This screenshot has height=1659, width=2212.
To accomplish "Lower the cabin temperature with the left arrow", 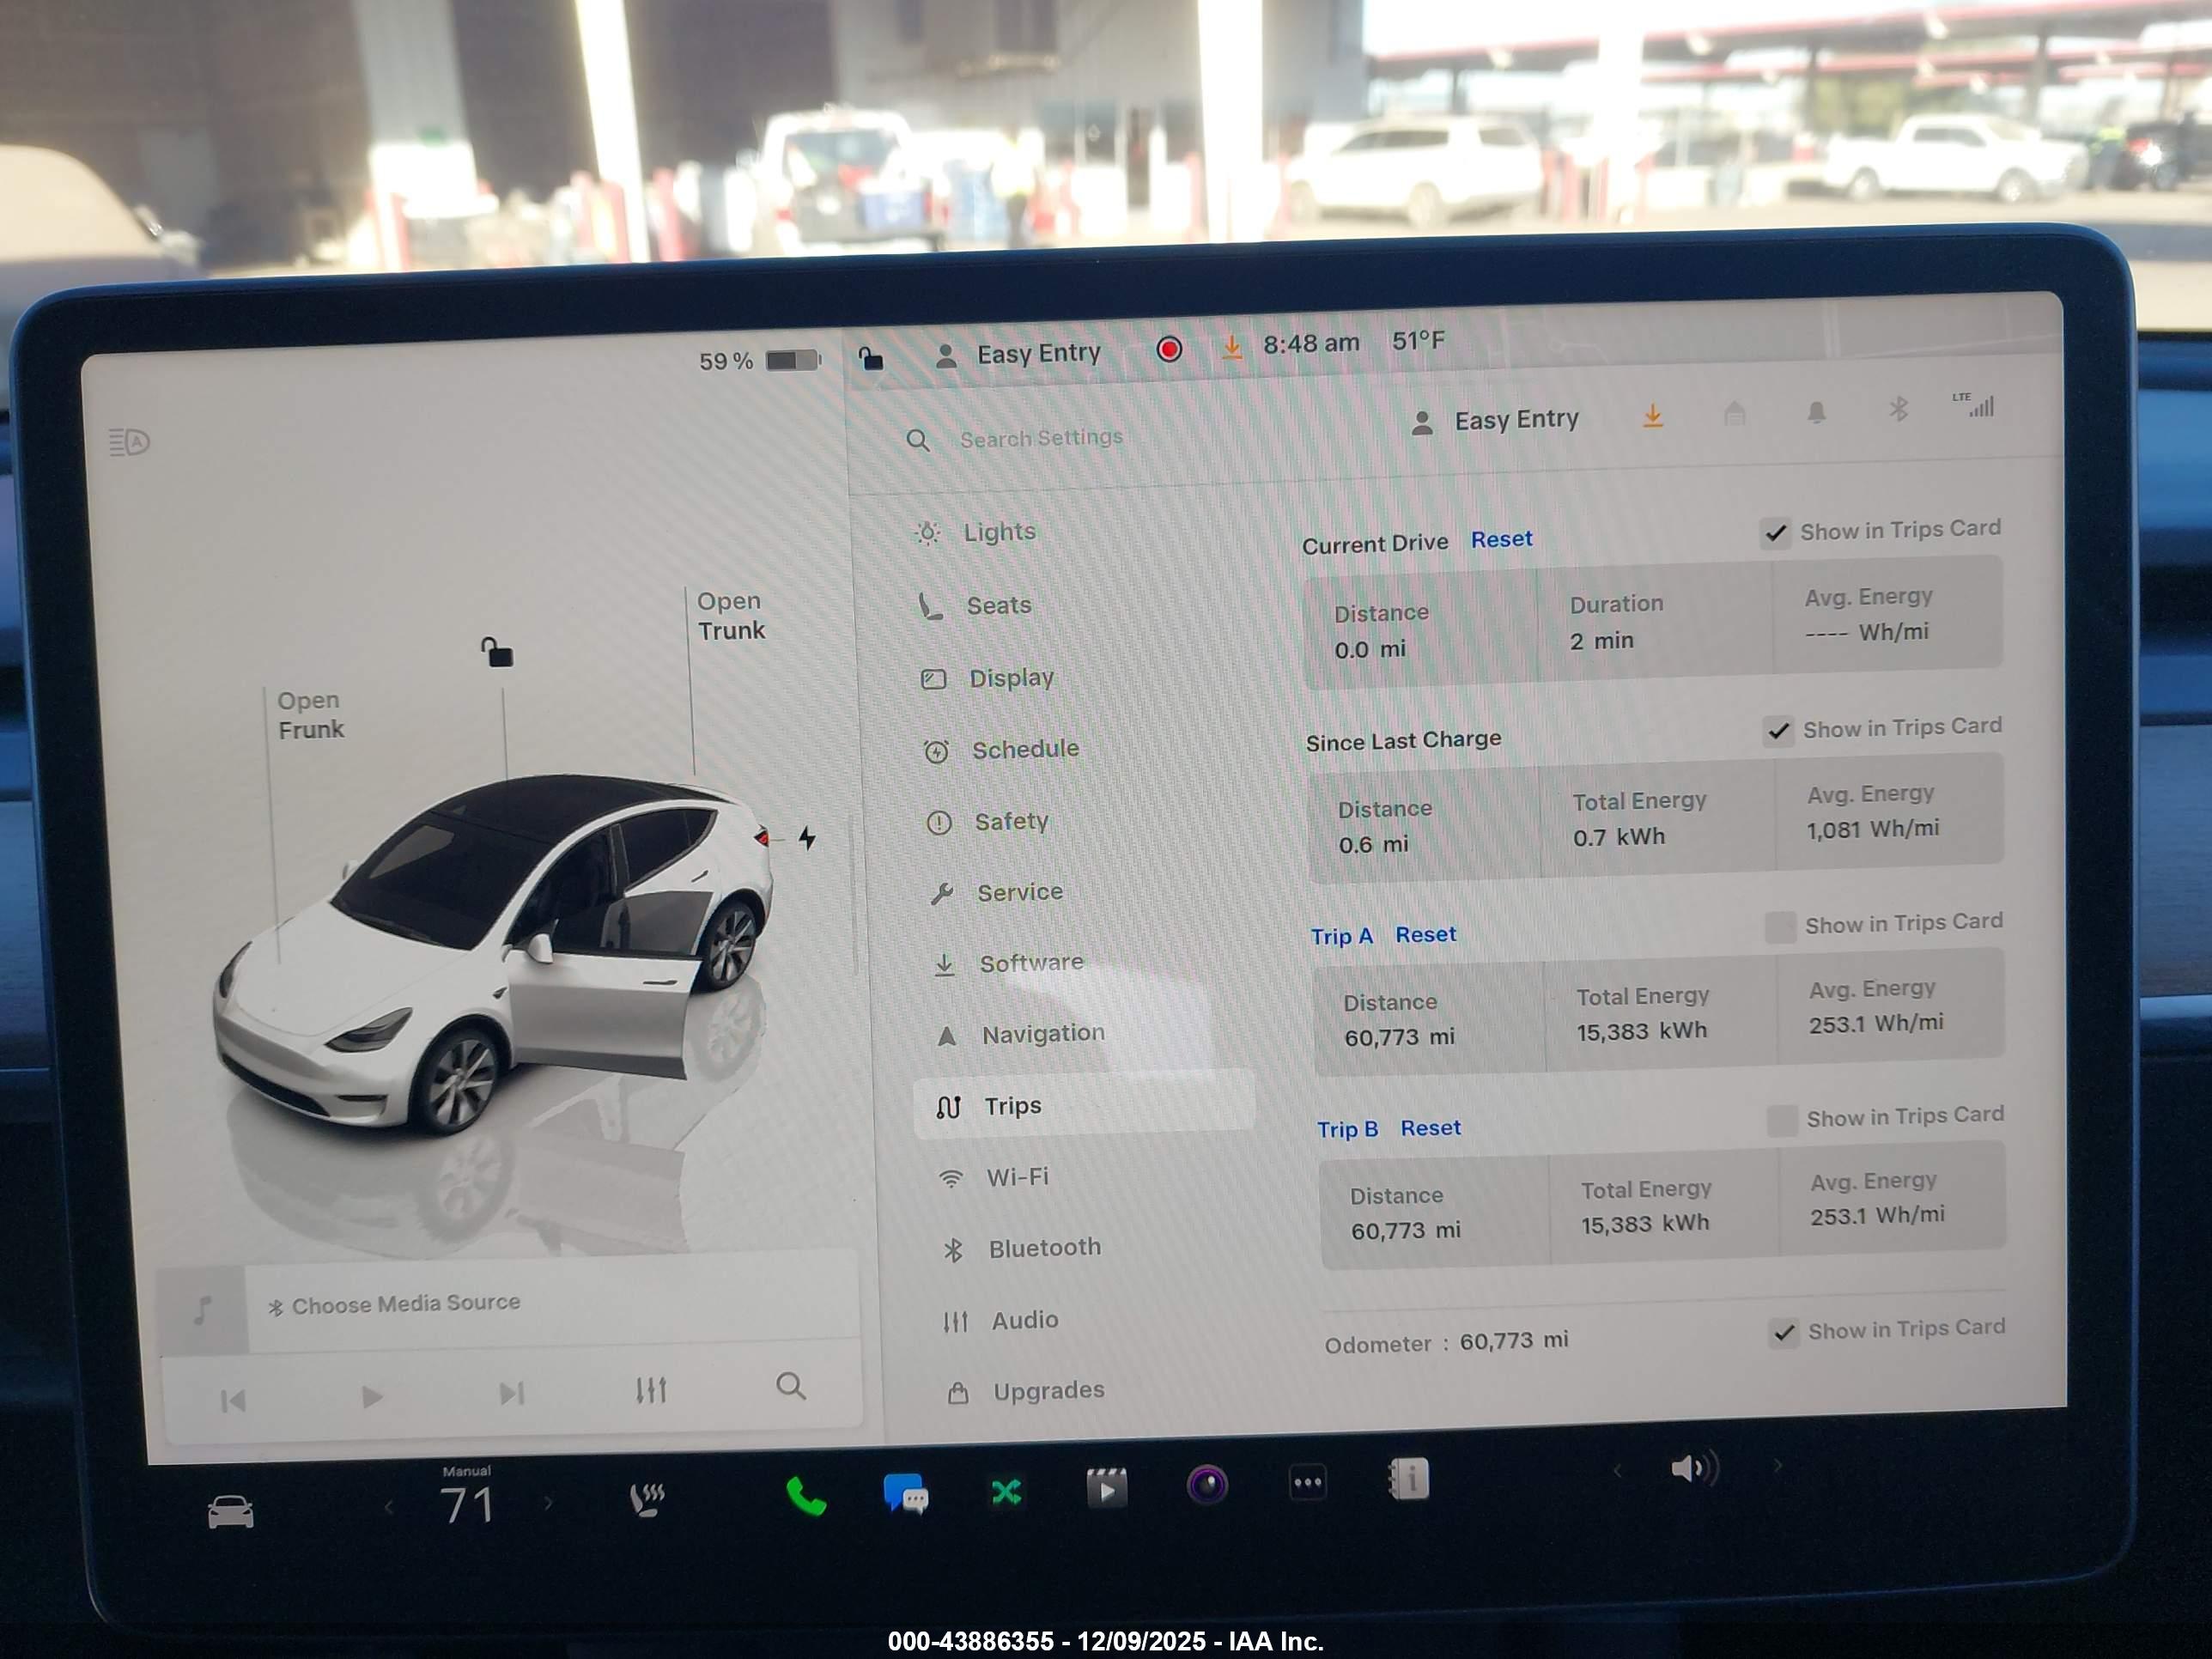I will coord(389,1507).
